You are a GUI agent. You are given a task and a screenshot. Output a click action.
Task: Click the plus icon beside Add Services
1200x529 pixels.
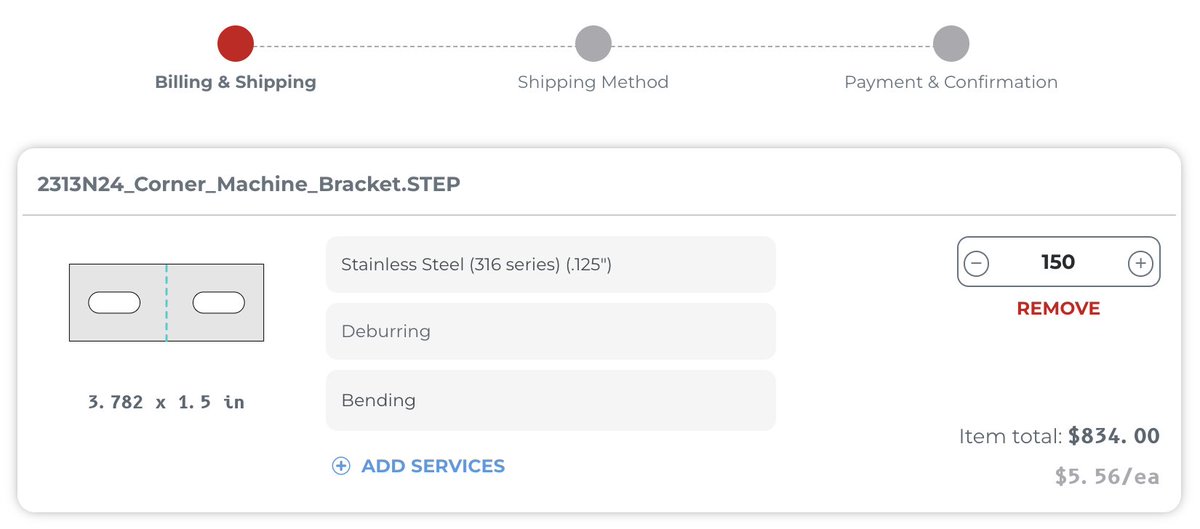tap(341, 466)
